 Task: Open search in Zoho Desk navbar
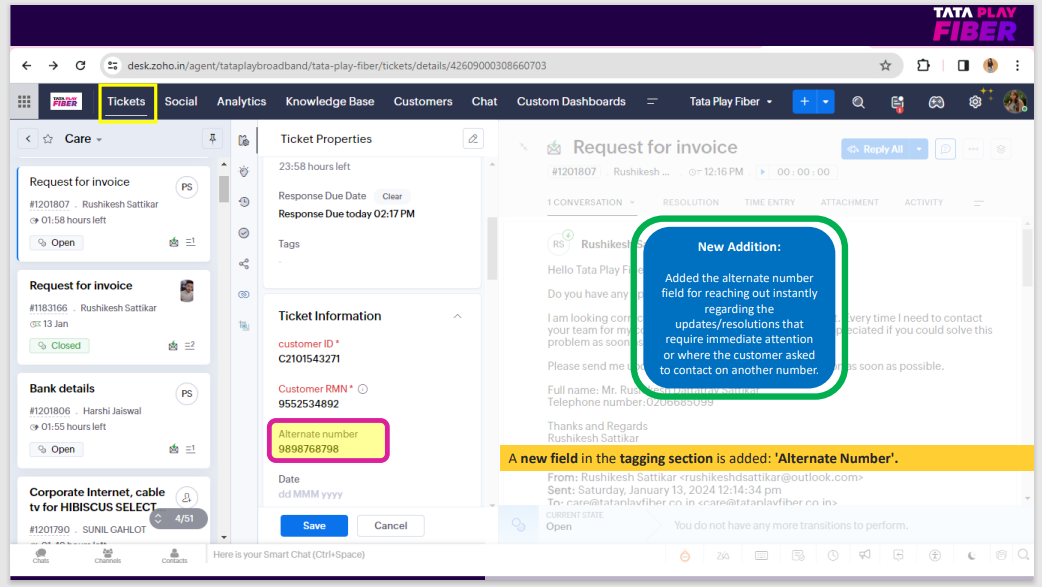coord(859,102)
